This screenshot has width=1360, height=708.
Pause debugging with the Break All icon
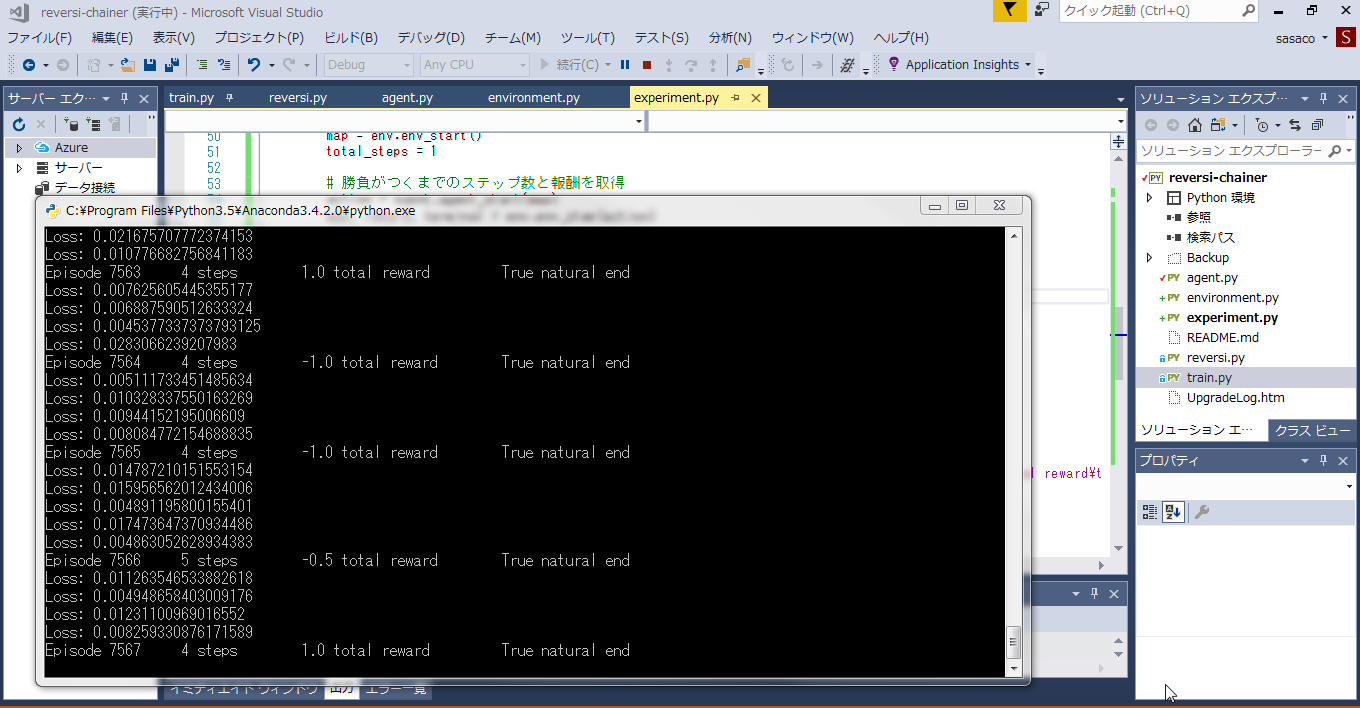(625, 65)
